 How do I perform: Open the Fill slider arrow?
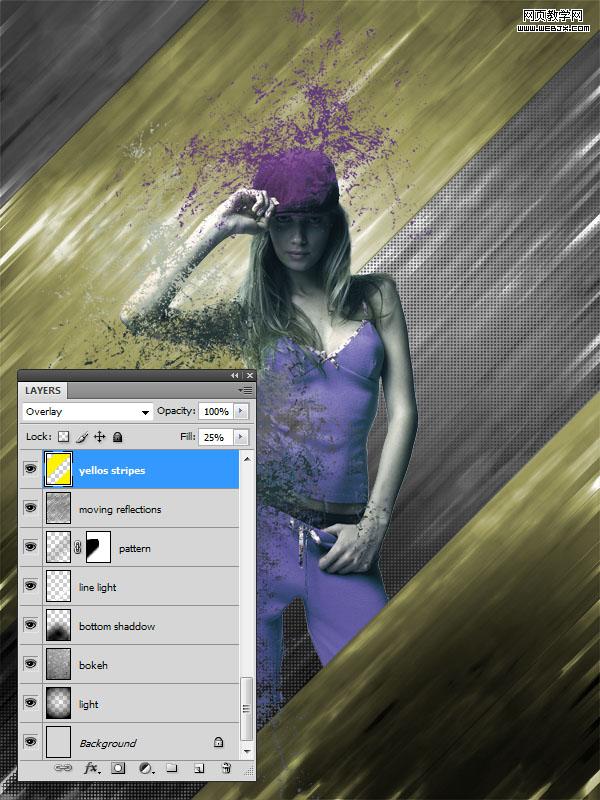click(241, 437)
